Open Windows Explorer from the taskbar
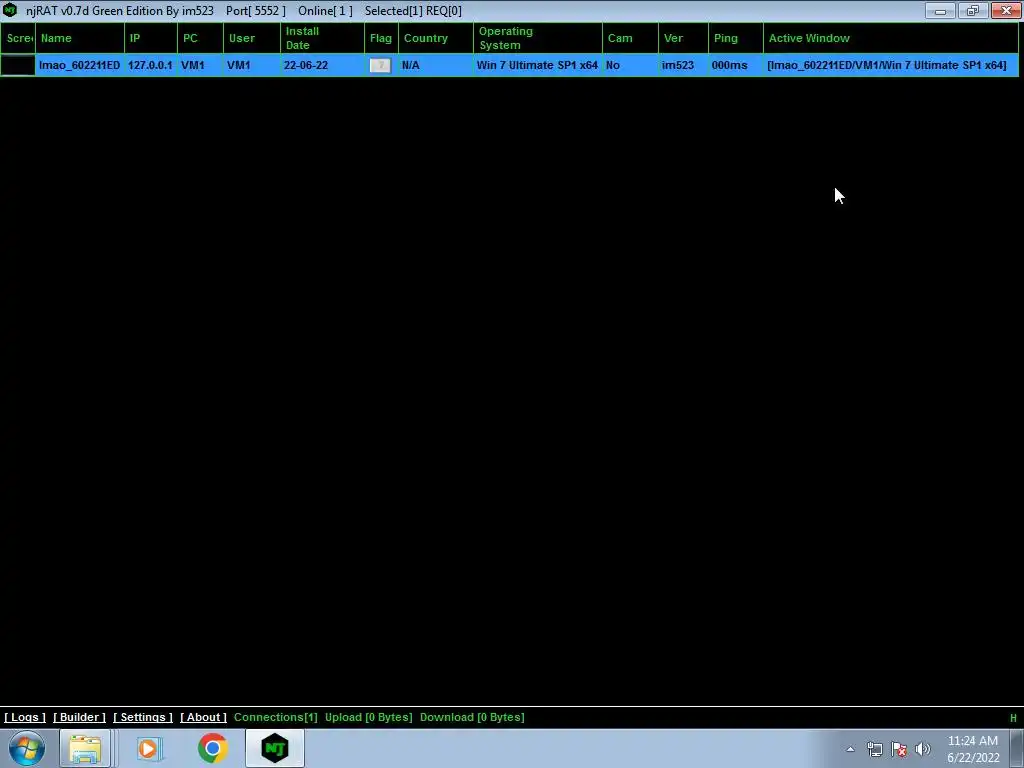The width and height of the screenshot is (1024, 768). pos(85,748)
